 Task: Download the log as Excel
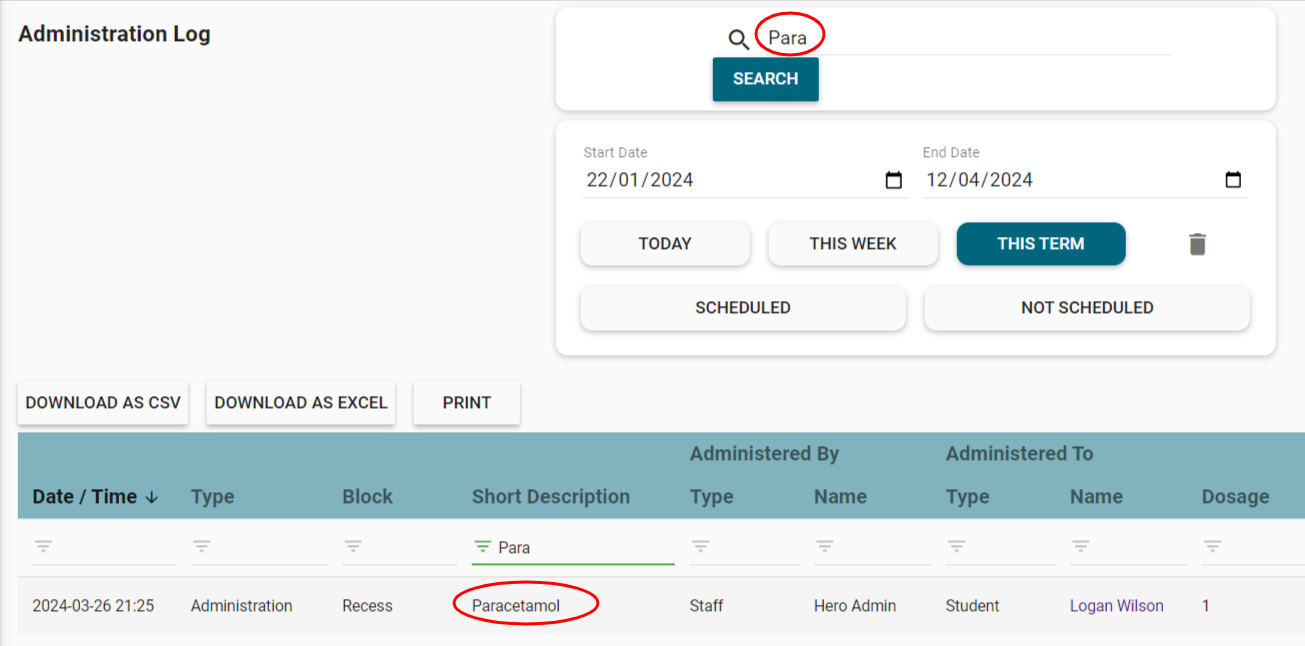pyautogui.click(x=300, y=403)
